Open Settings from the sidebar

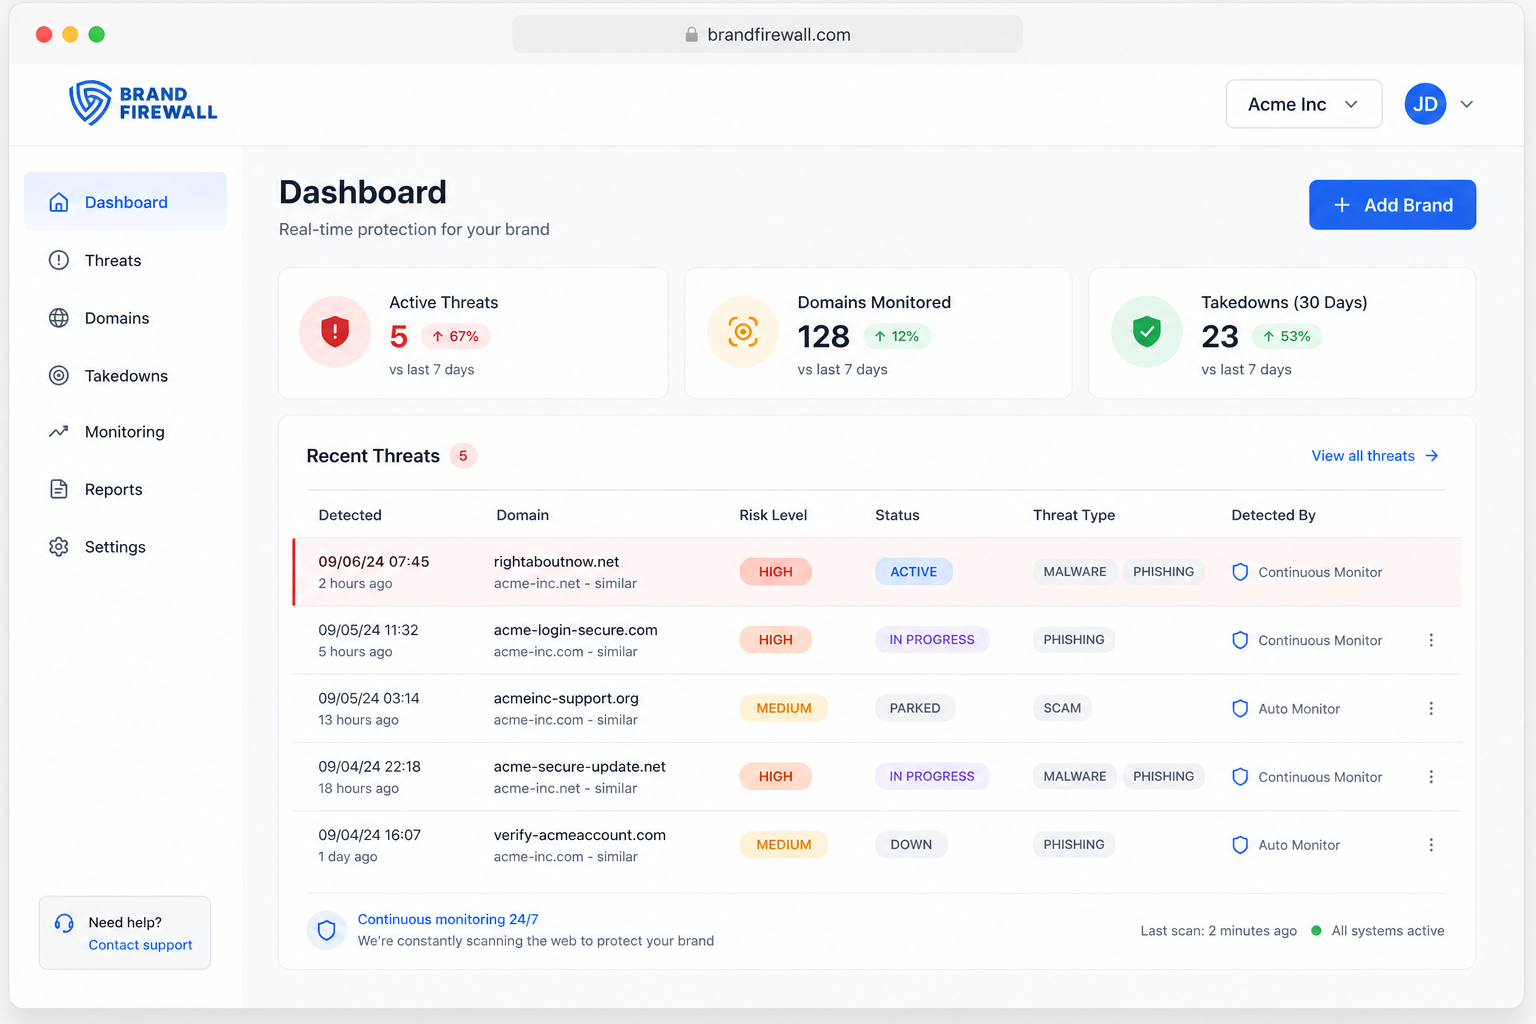point(125,547)
